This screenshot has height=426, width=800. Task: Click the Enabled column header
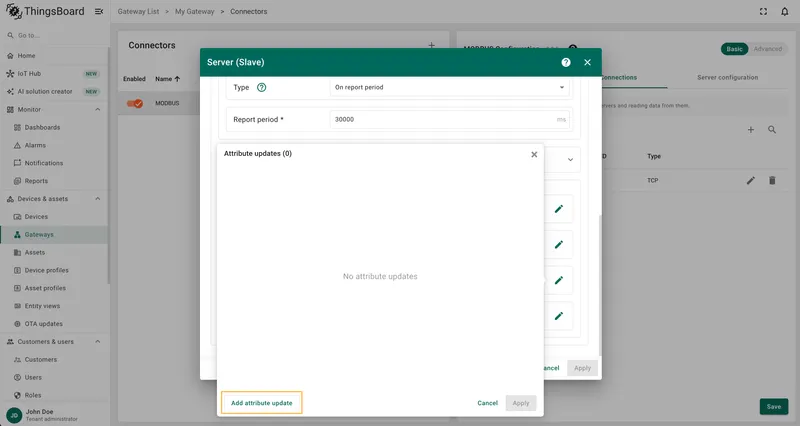pos(134,79)
